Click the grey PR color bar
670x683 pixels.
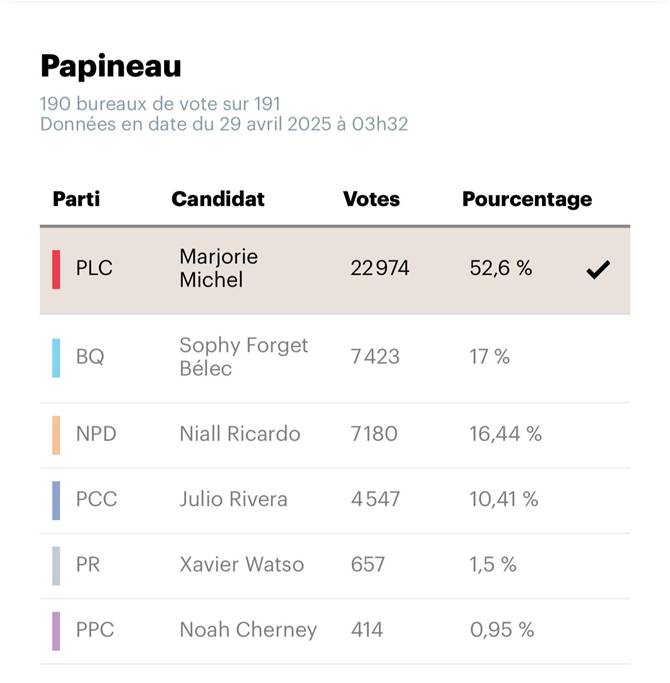tap(56, 566)
